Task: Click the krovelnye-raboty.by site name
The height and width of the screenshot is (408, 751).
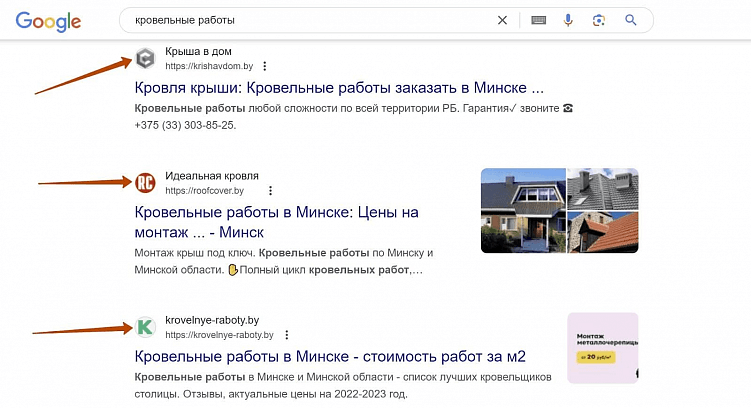Action: [x=212, y=320]
